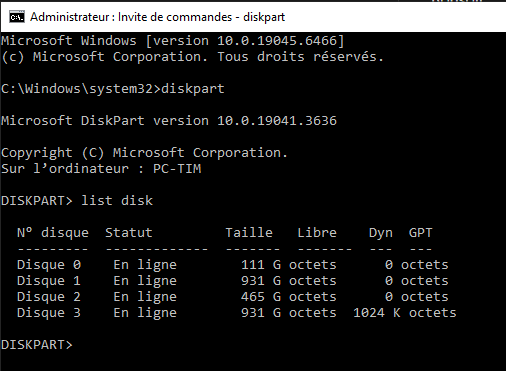Screen dimensions: 506x371
Task: Click the 'GPT' column header
Action: coord(420,233)
